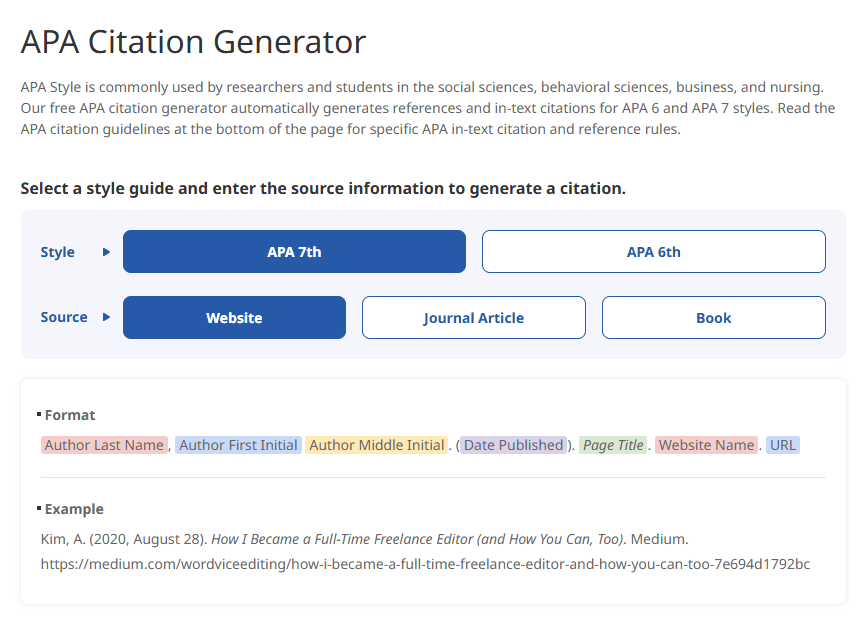Select the APA 7th style option
This screenshot has width=864, height=618.
click(293, 251)
